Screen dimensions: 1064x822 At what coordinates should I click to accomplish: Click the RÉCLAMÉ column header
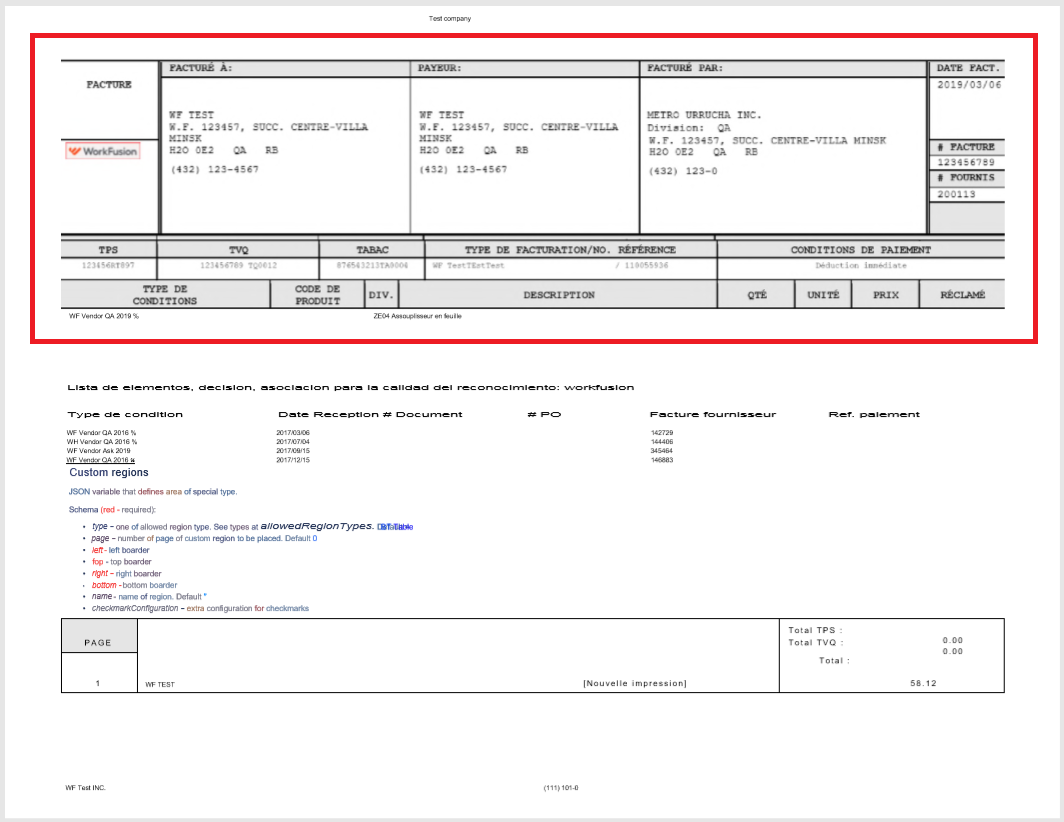(x=962, y=295)
